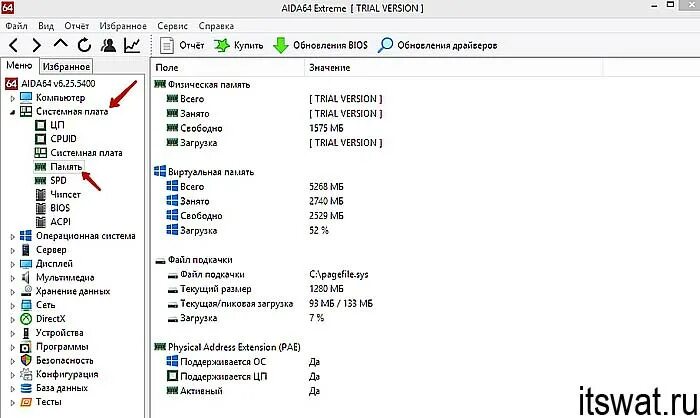Image resolution: width=700 pixels, height=418 pixels.
Task: Open the user preferences person icon
Action: click(x=108, y=45)
